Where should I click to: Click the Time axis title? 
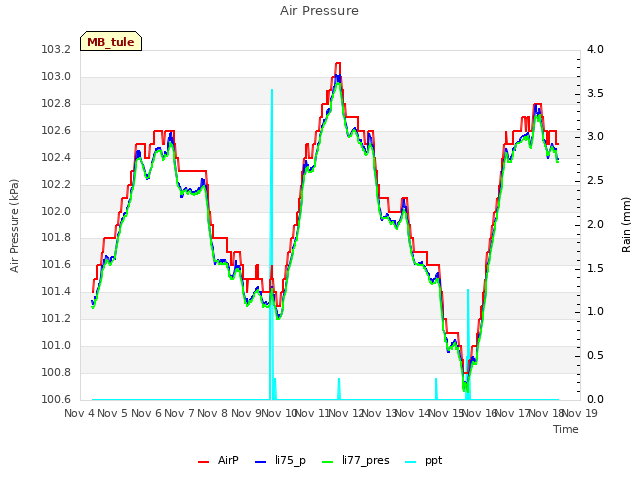[566, 429]
